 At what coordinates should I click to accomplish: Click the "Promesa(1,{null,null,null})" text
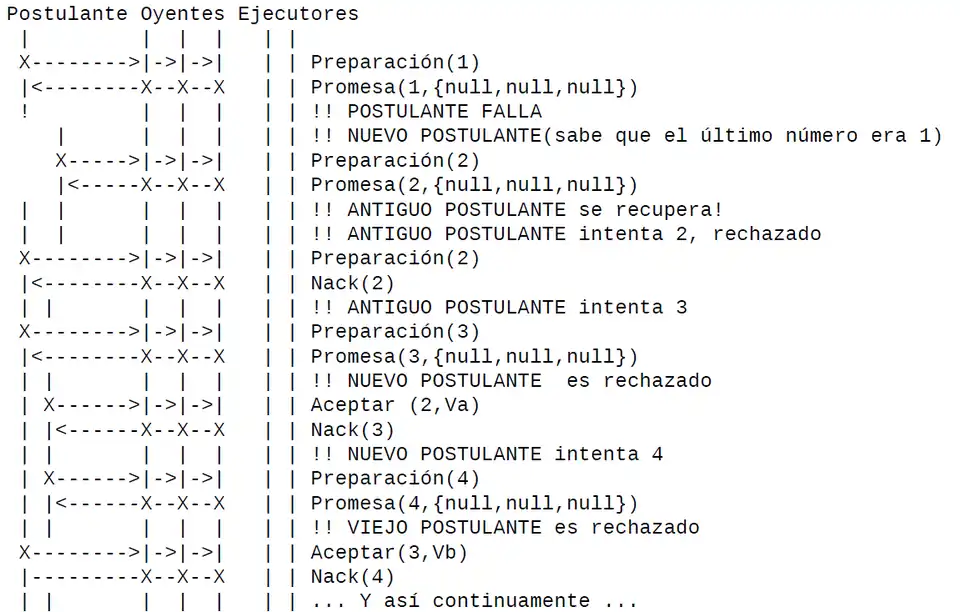(x=474, y=87)
